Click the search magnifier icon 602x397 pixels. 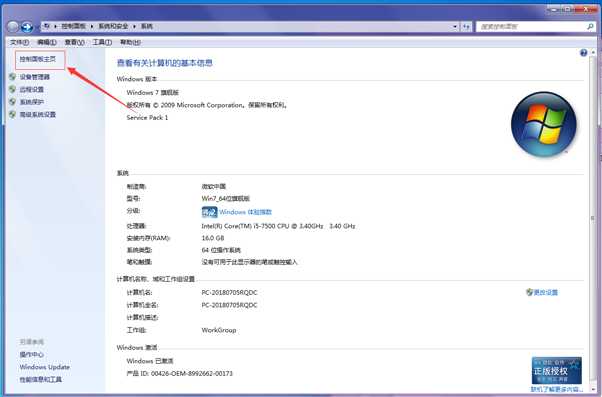click(590, 26)
